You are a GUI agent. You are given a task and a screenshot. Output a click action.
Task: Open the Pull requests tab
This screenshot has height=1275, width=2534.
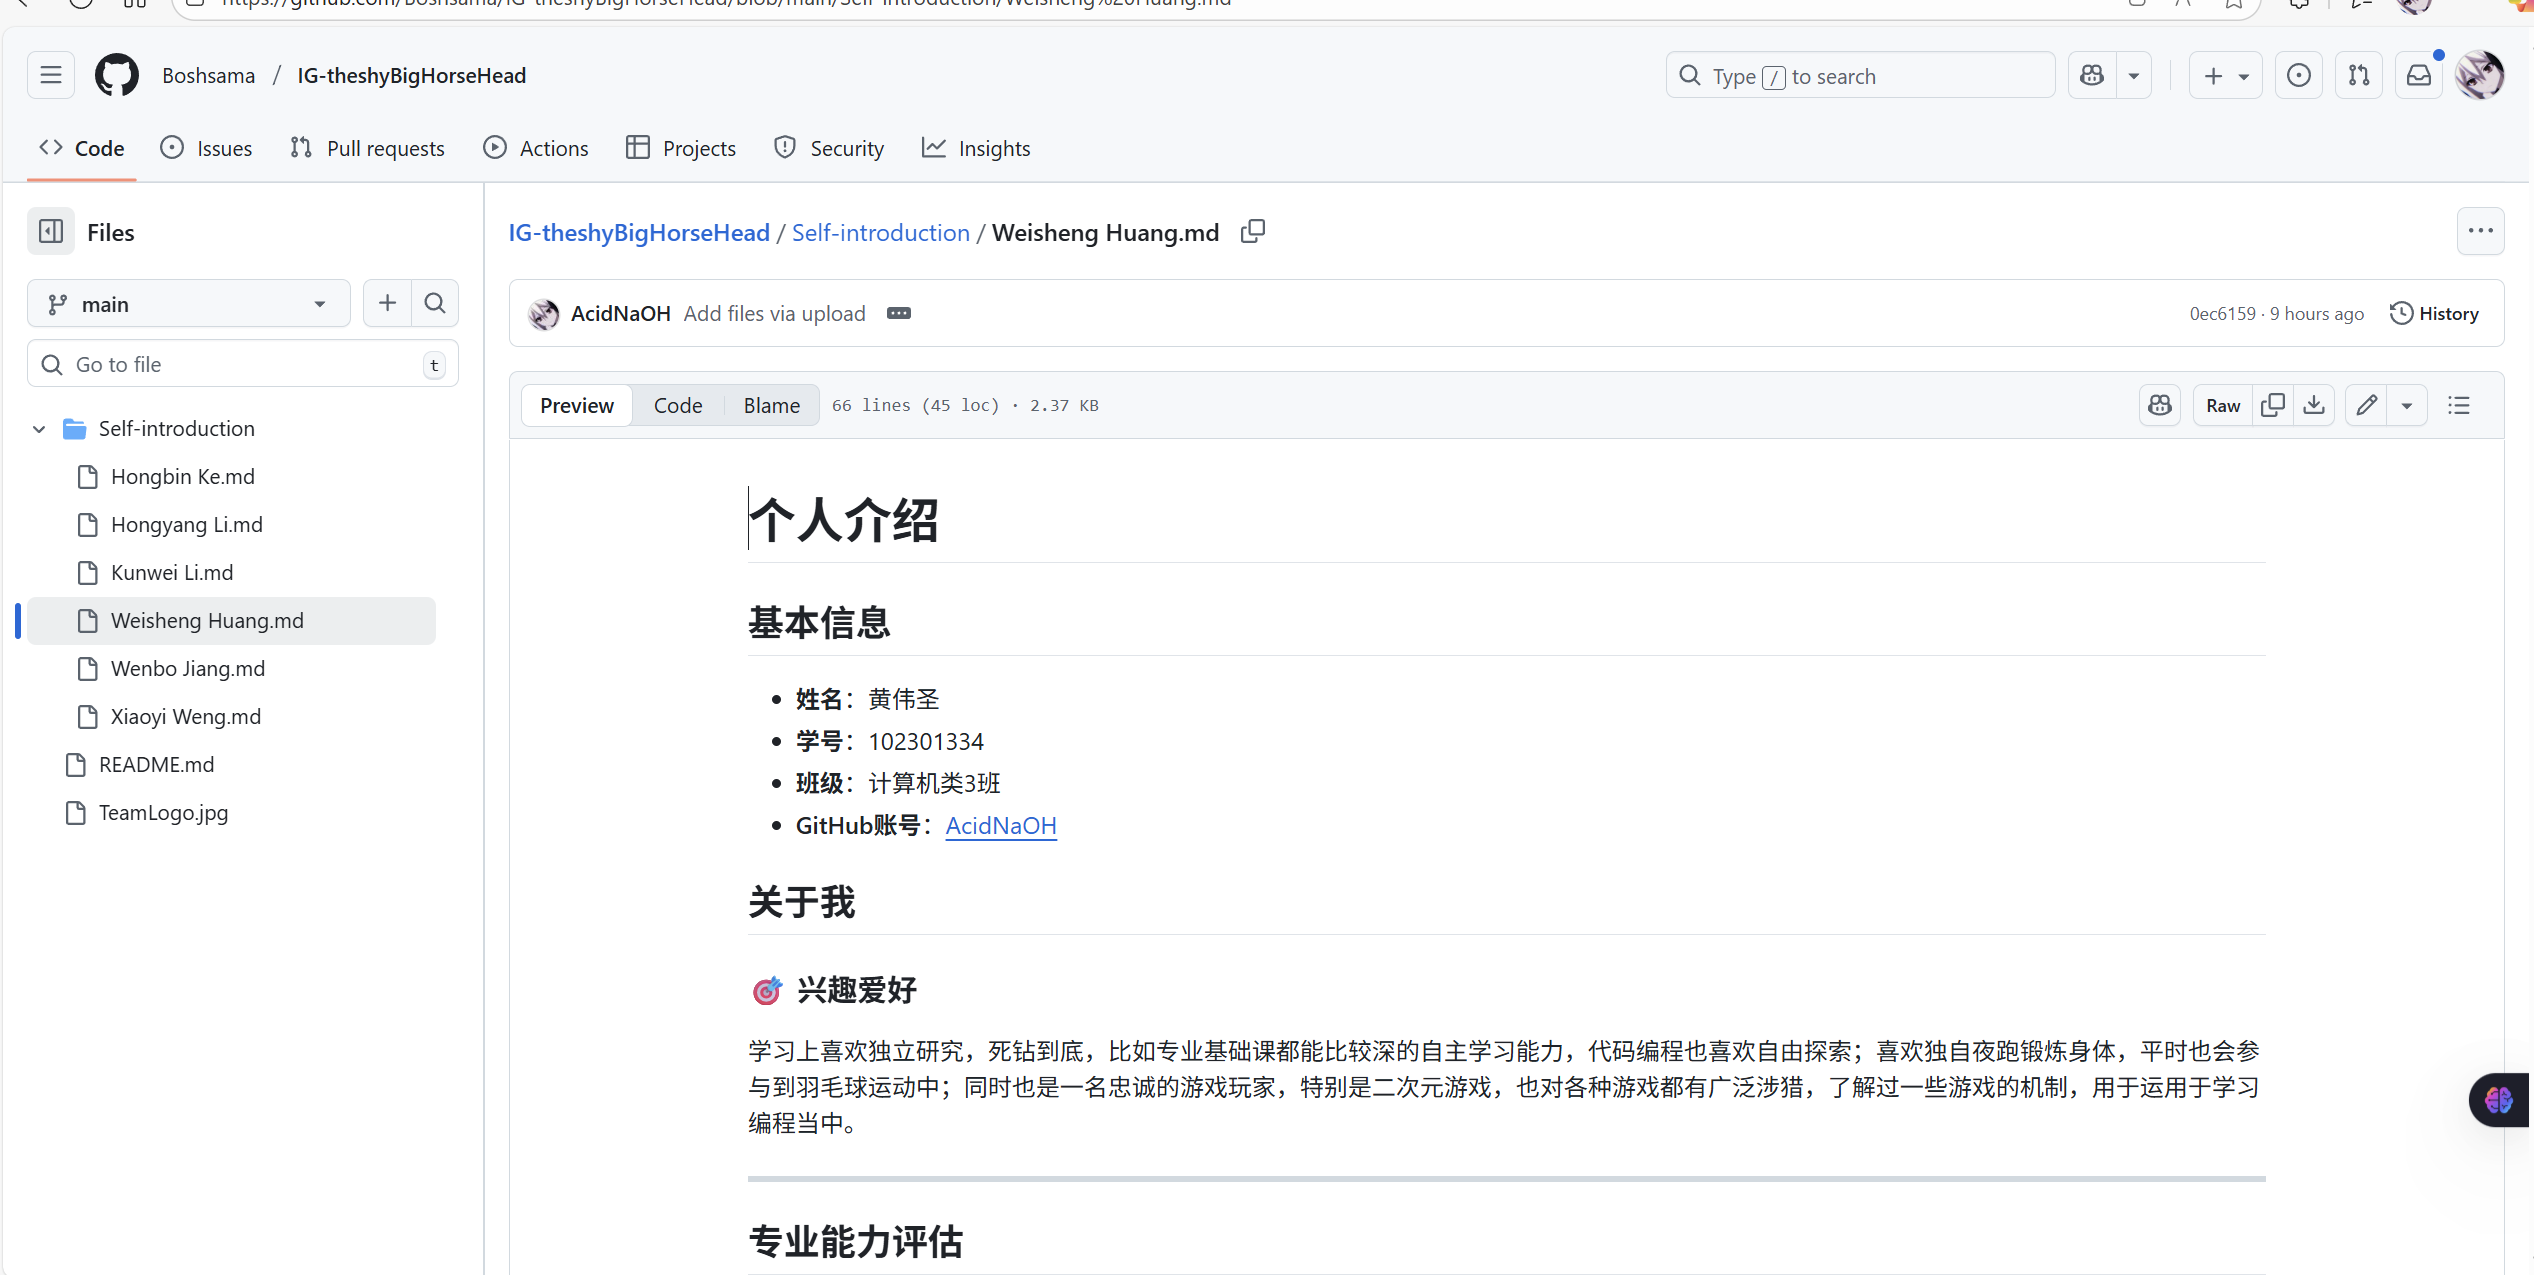click(367, 148)
